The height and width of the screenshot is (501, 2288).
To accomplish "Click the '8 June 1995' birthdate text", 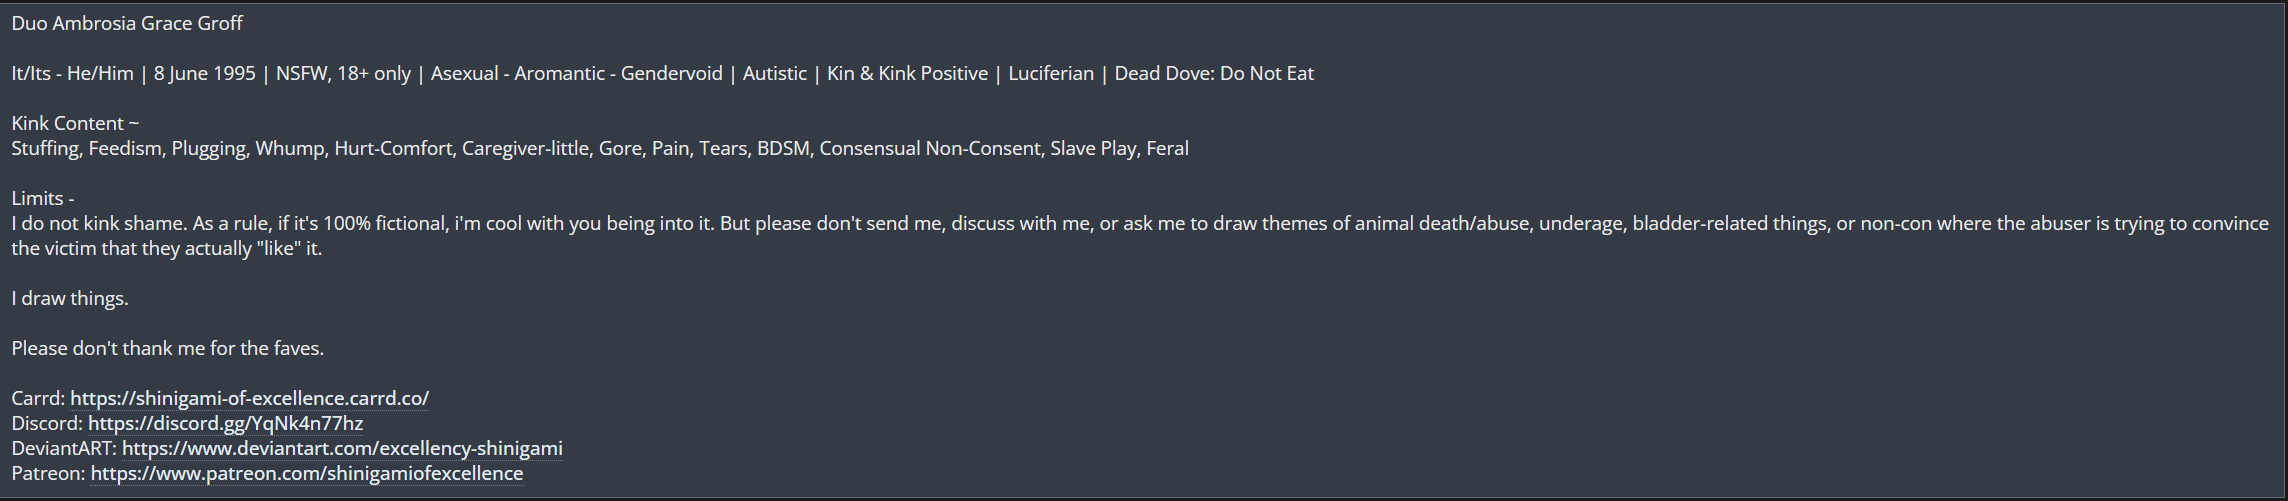I will coord(205,73).
